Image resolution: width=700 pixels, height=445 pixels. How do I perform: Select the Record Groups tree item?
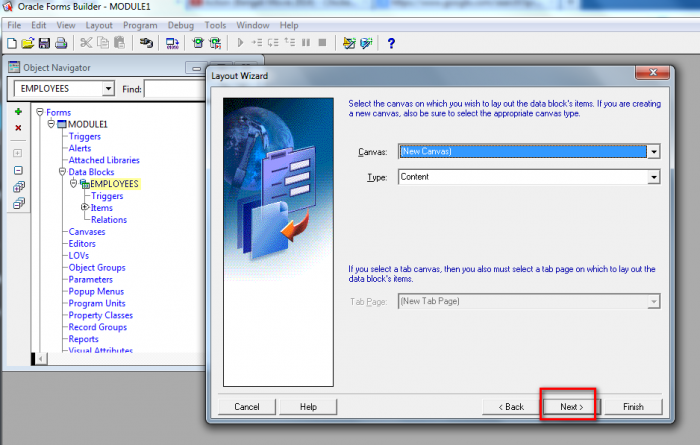click(x=98, y=327)
